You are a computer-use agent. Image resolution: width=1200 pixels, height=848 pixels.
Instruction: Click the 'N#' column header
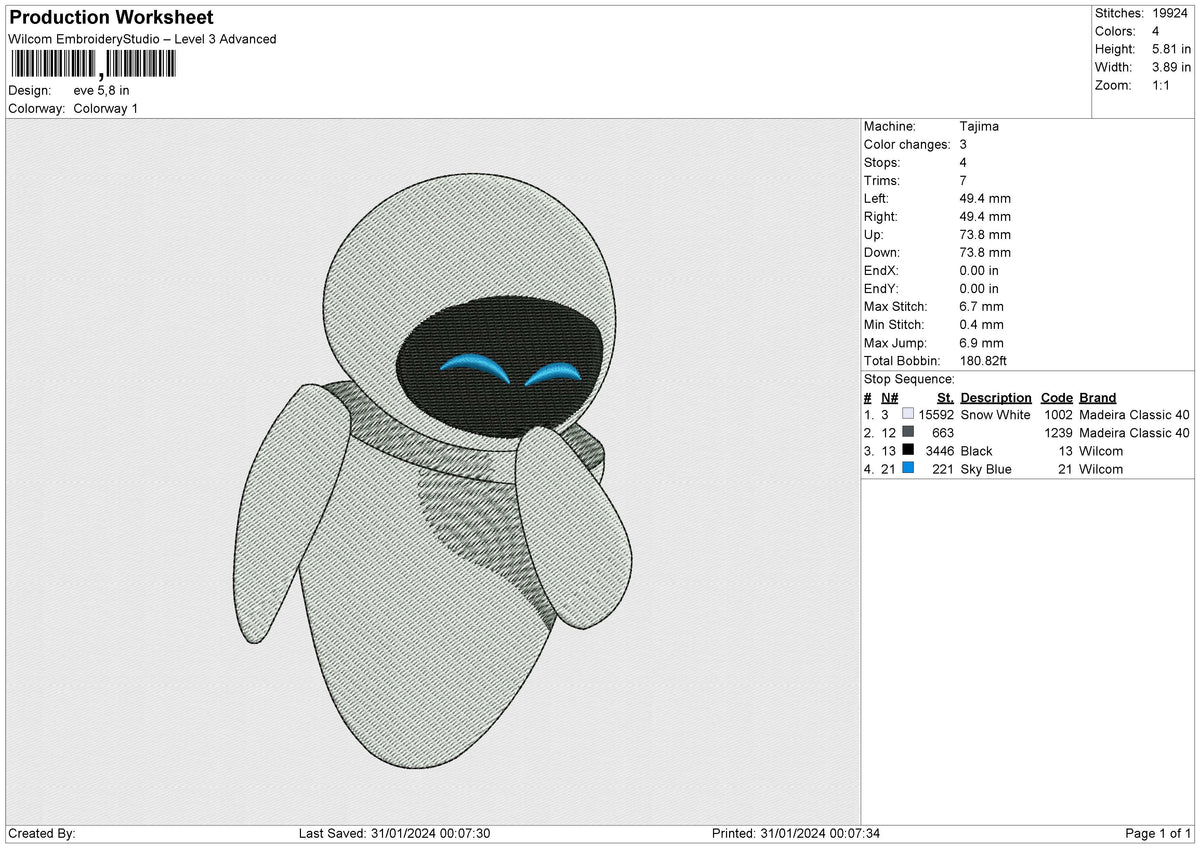(x=890, y=397)
